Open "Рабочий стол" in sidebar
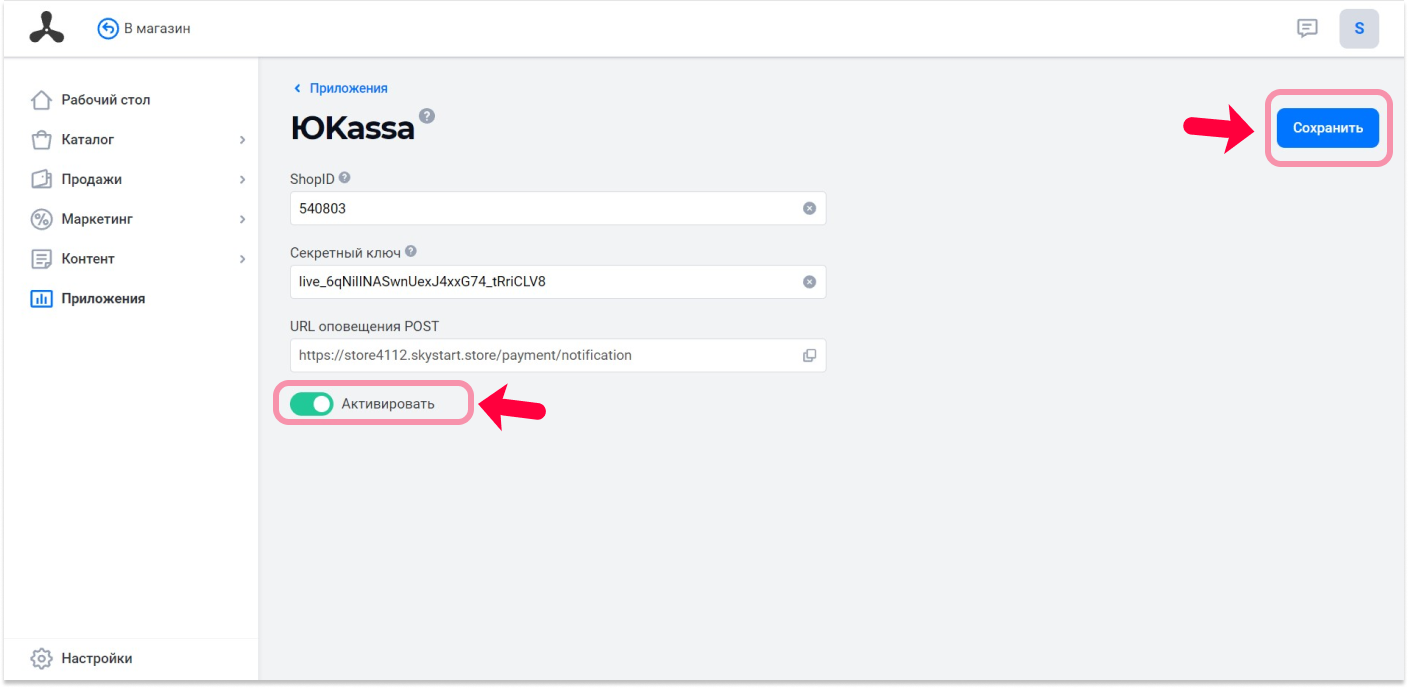 coord(132,100)
